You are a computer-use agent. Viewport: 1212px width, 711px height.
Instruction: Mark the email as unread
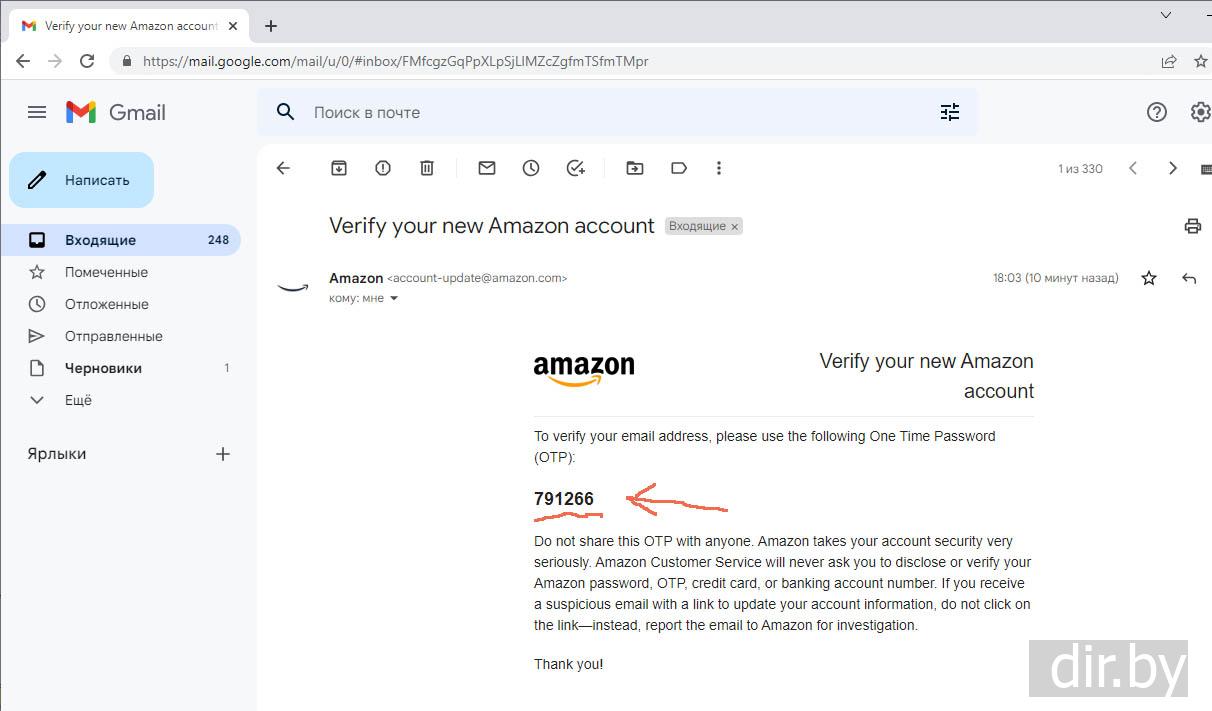click(x=487, y=168)
